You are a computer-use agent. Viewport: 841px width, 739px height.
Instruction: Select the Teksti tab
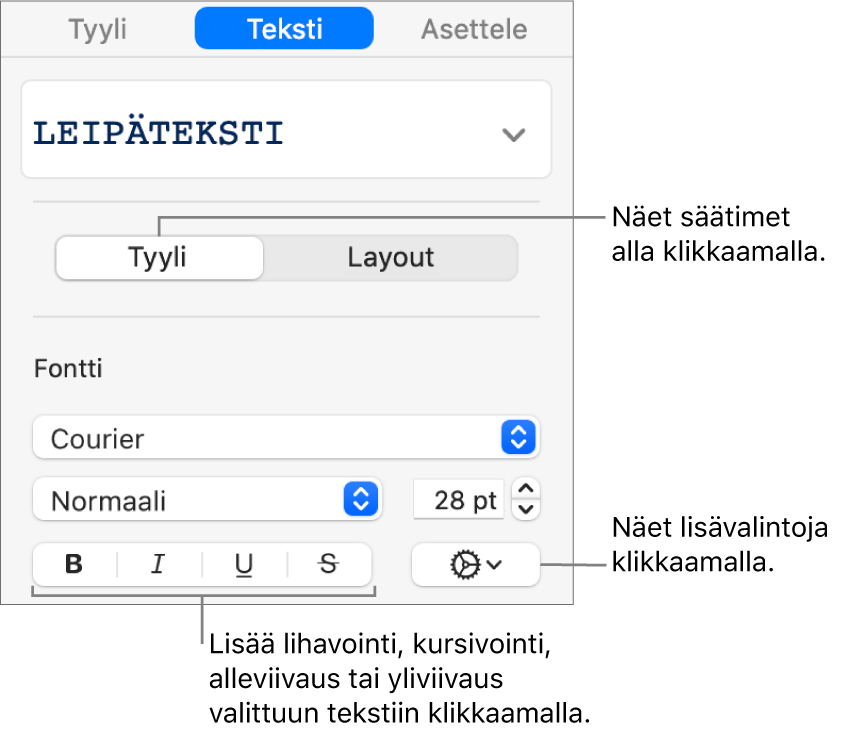point(284,29)
